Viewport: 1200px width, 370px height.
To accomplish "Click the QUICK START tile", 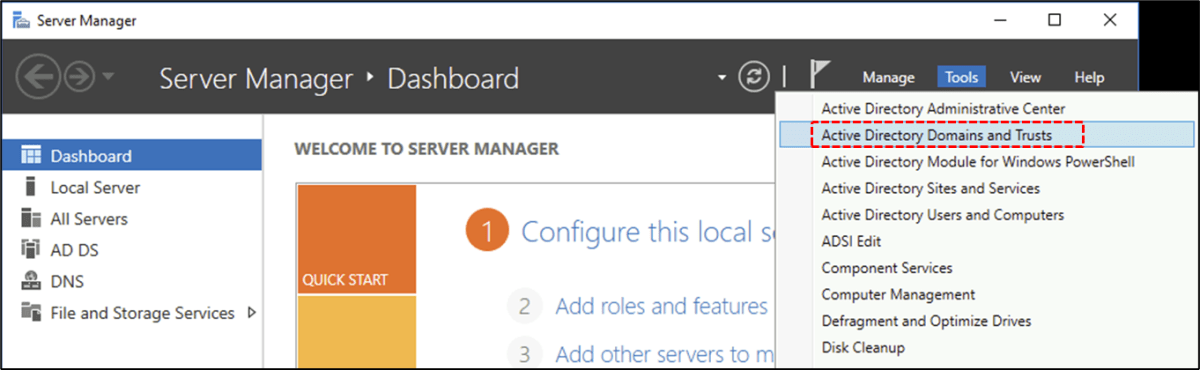I will [x=356, y=239].
